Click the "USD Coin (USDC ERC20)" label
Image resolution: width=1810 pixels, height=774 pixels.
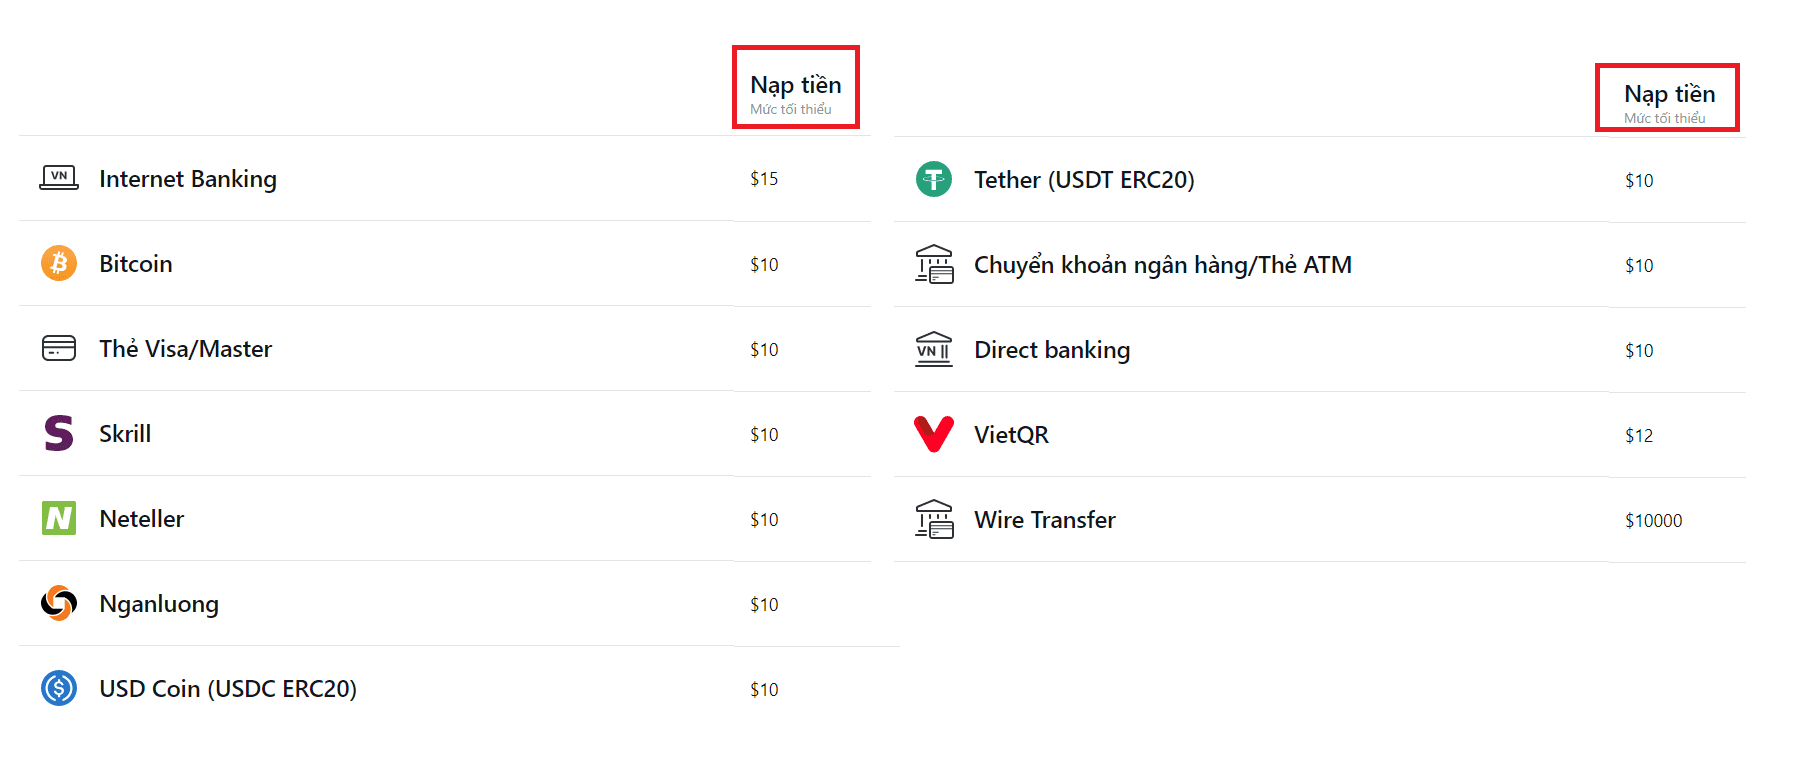[x=228, y=689]
